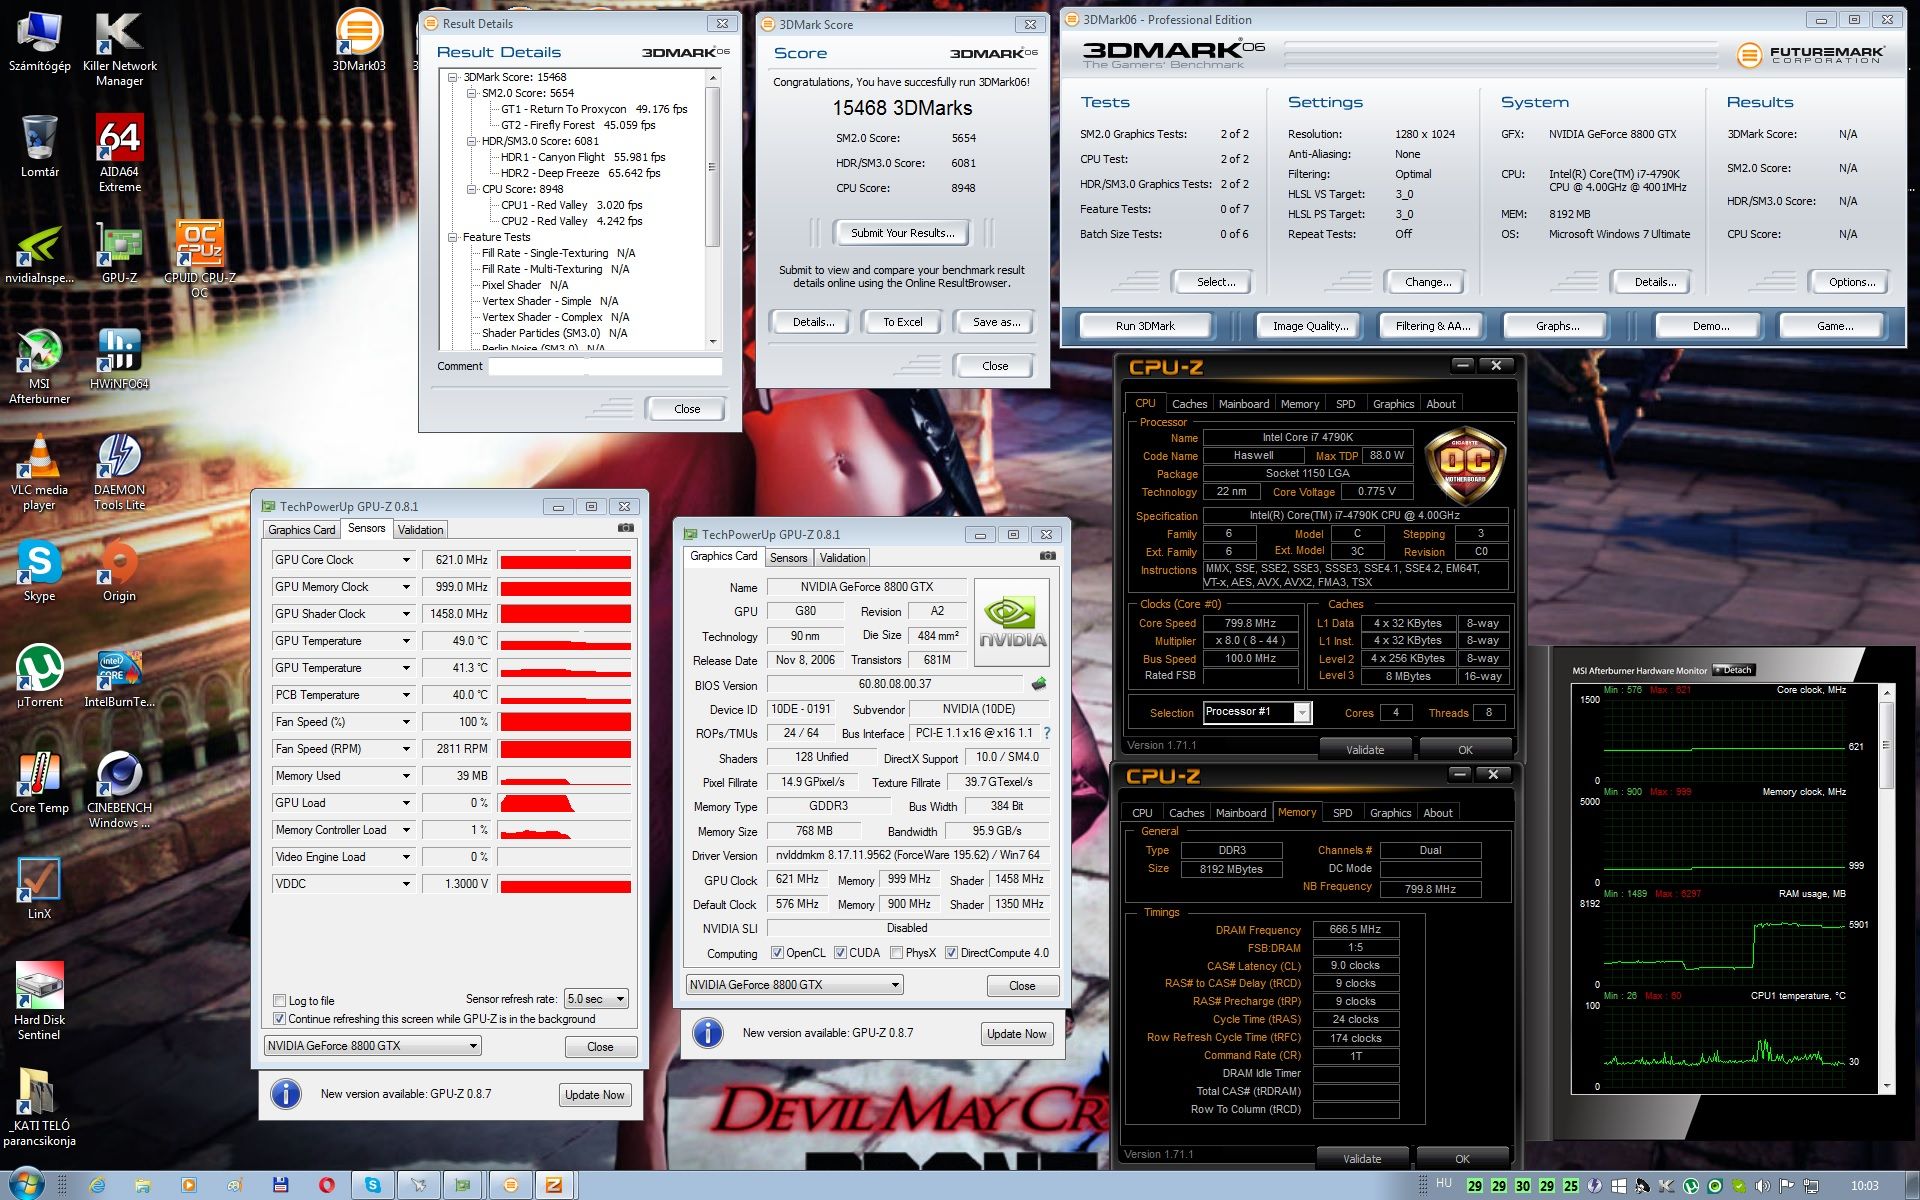Click the Skype icon on the taskbar
The width and height of the screenshot is (1920, 1200).
[x=373, y=1185]
